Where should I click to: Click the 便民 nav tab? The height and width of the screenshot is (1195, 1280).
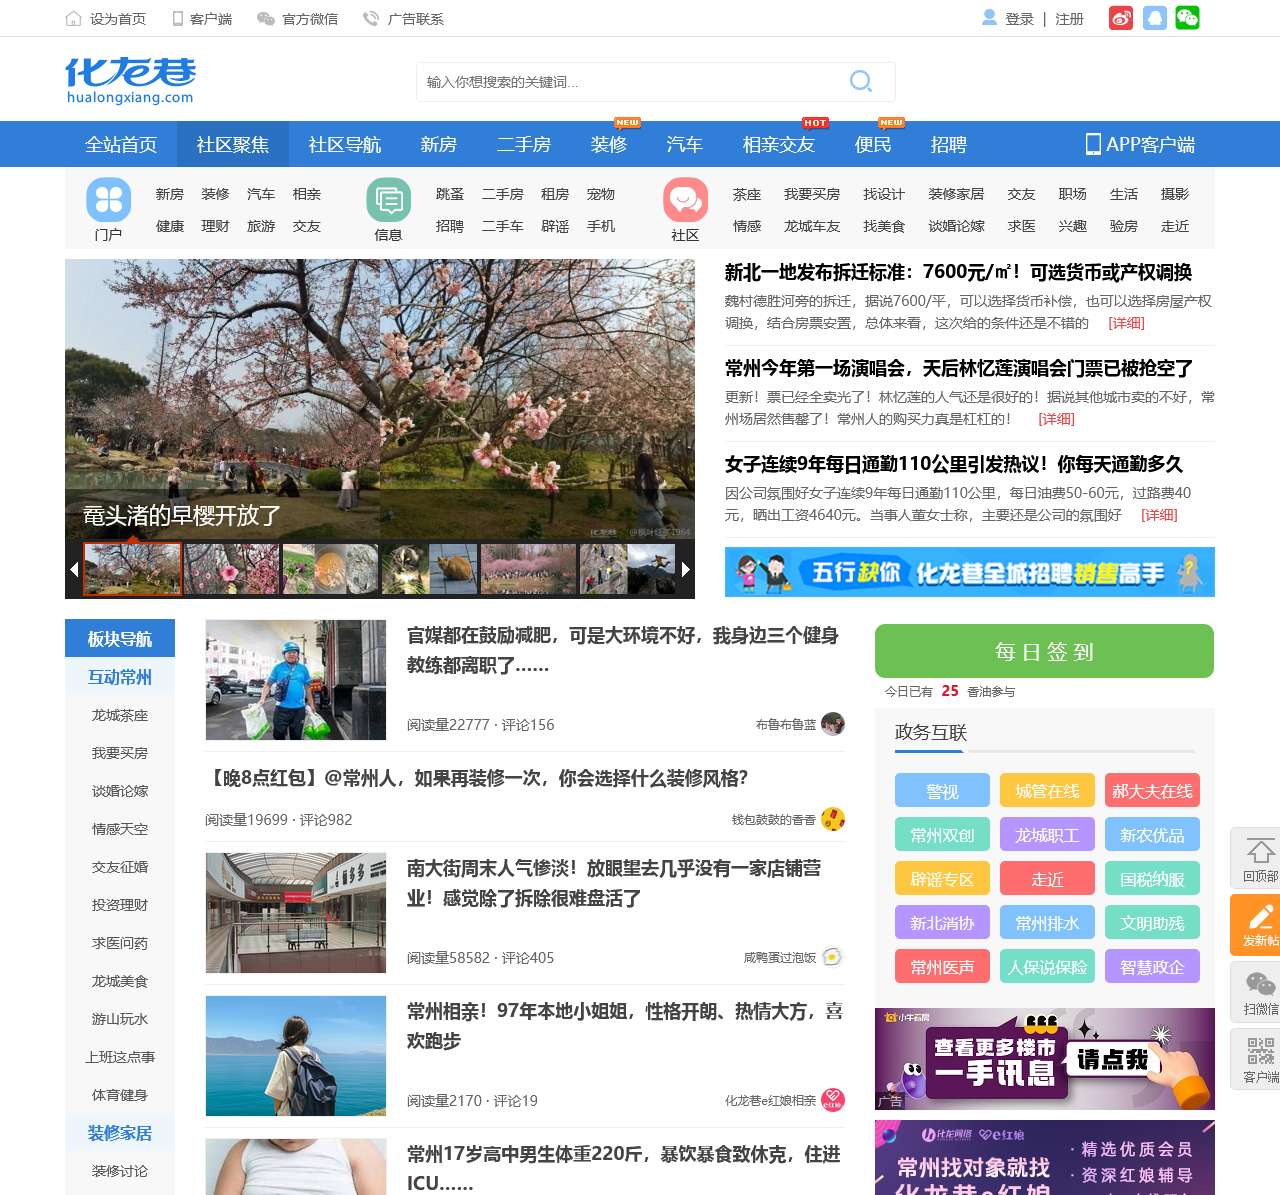pyautogui.click(x=873, y=144)
